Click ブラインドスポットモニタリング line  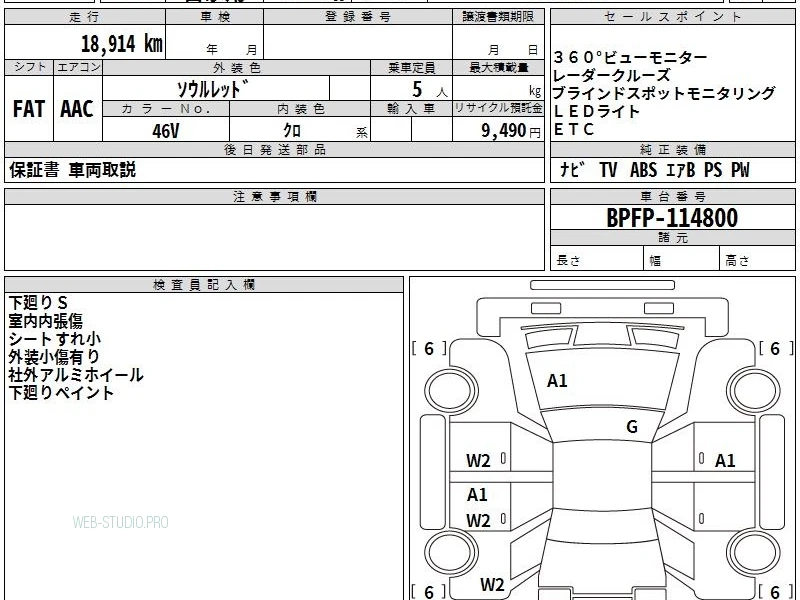[664, 93]
